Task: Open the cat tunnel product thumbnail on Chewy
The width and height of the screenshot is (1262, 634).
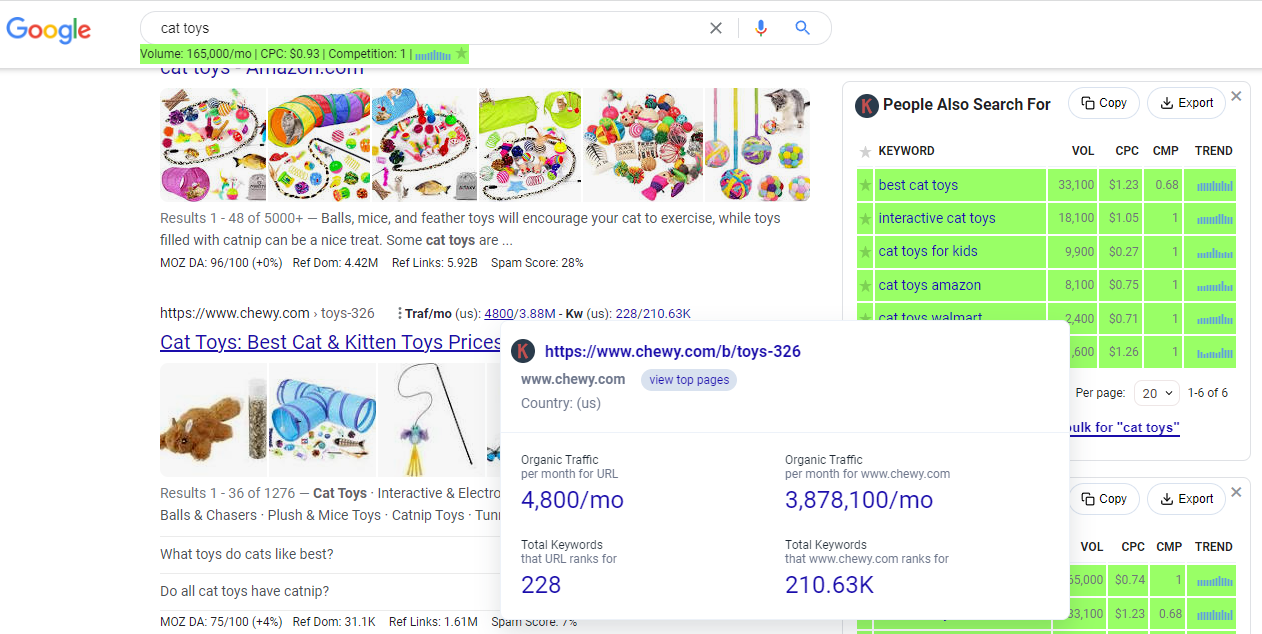Action: tap(322, 420)
